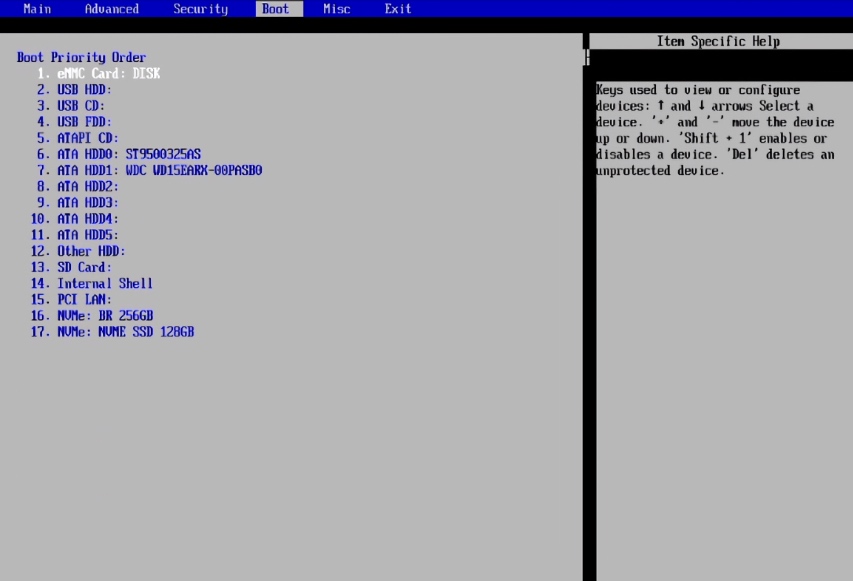Image resolution: width=853 pixels, height=581 pixels.
Task: Select boot entry 2 USB HDD
Action: [x=74, y=90]
